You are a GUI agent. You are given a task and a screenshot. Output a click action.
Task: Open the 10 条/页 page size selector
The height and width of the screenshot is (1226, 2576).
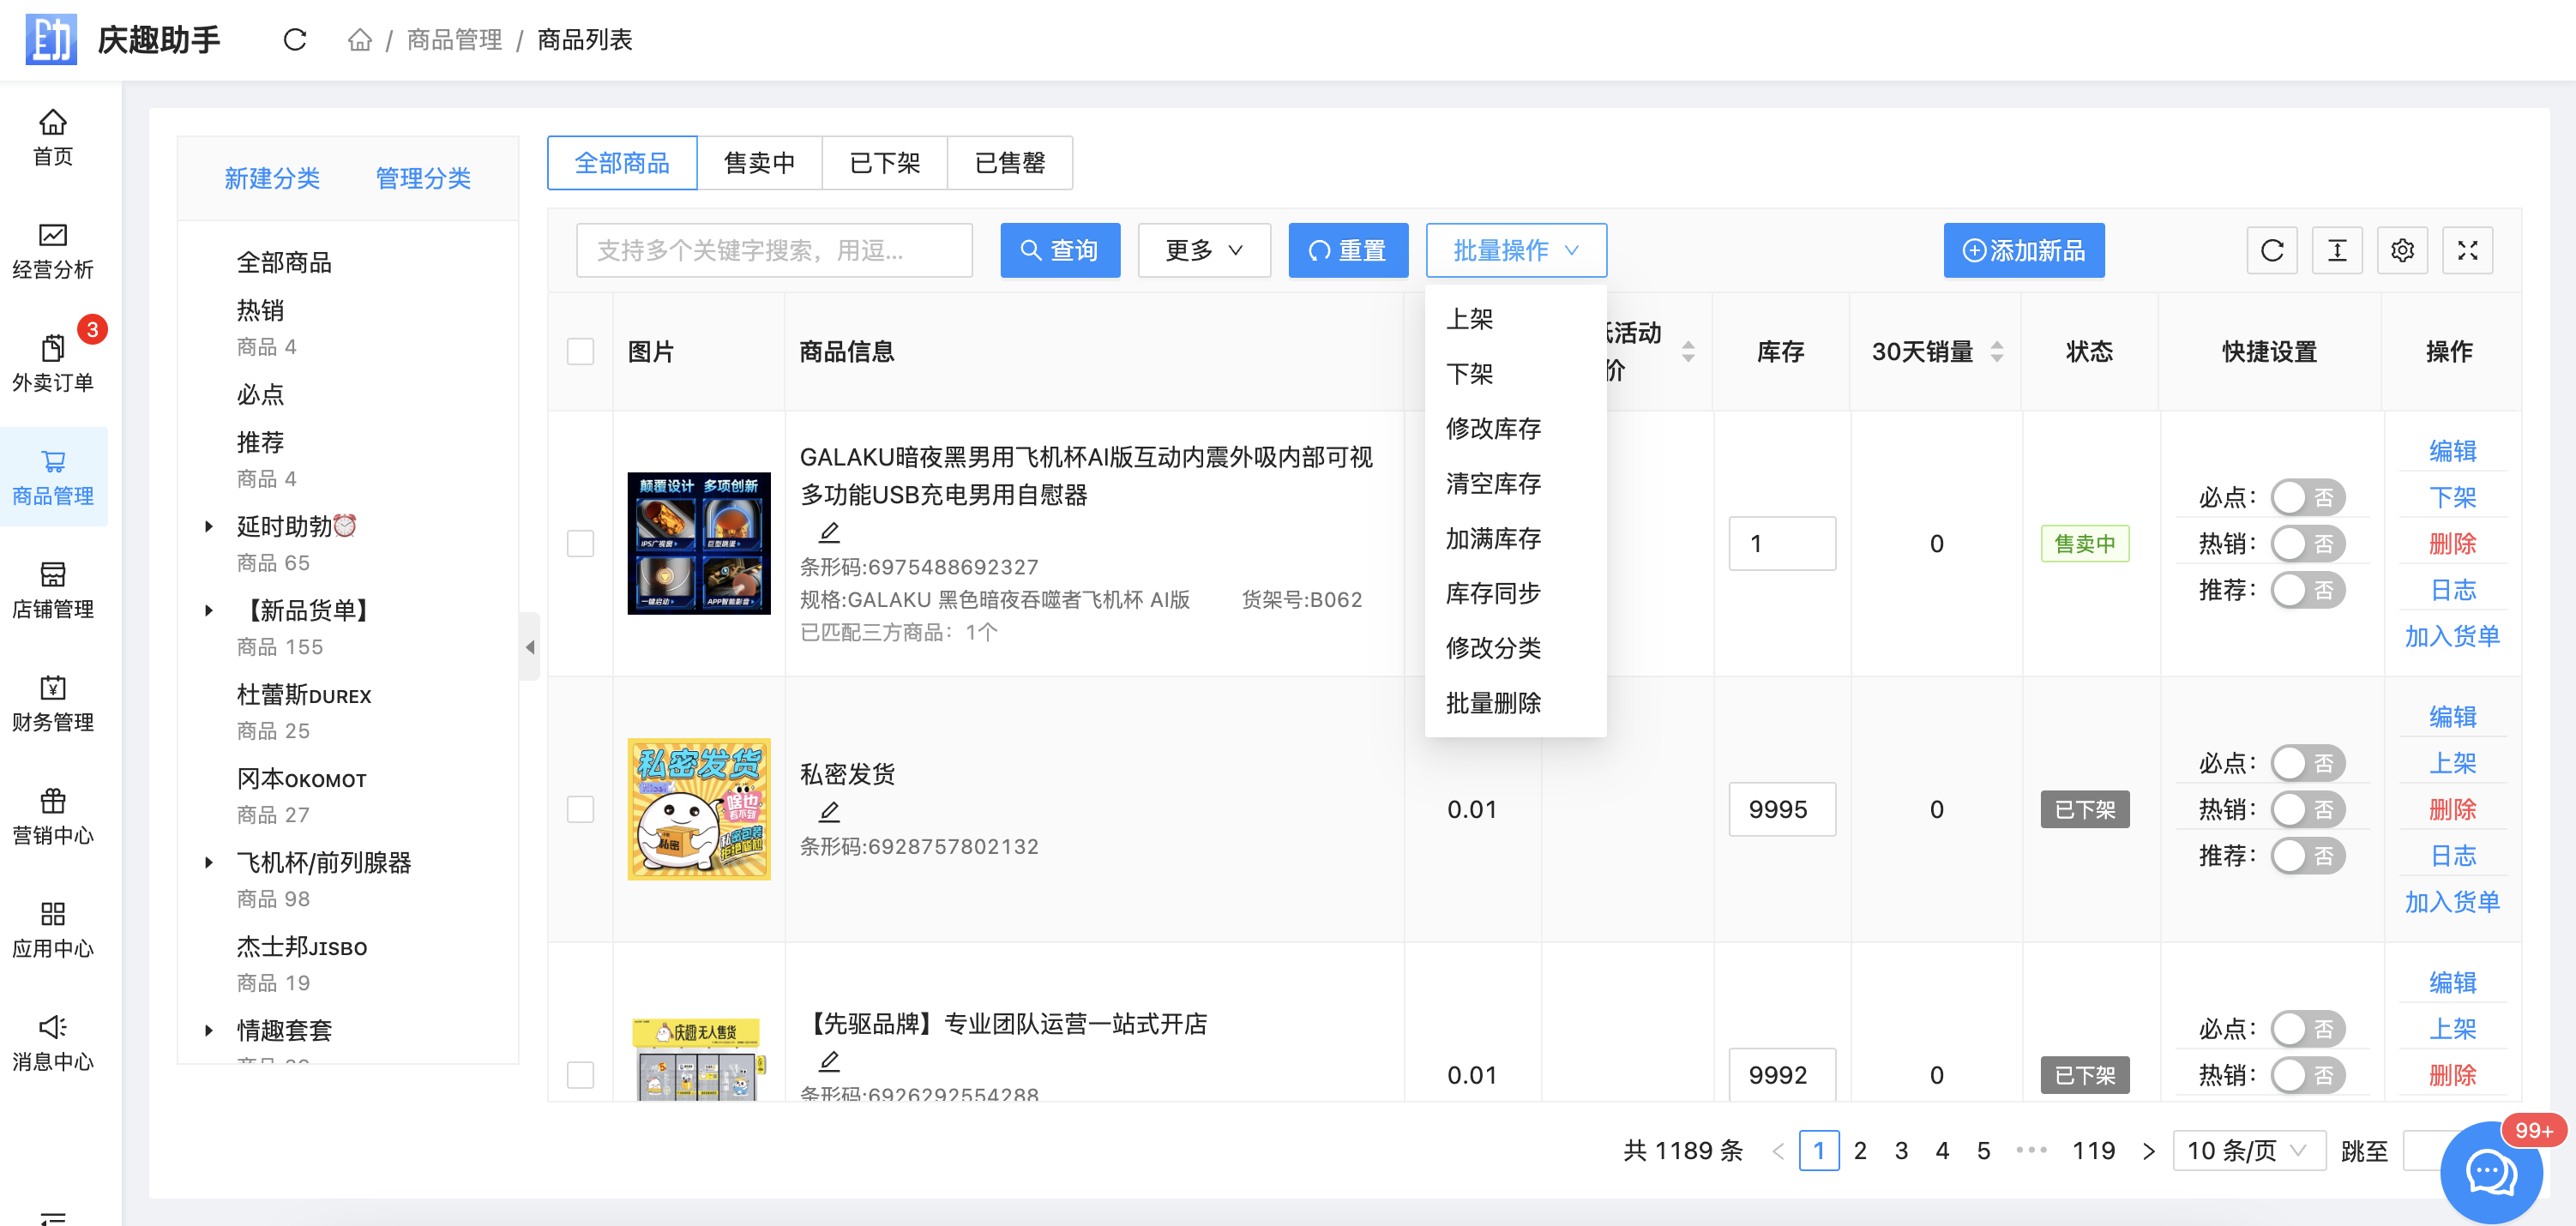[x=2248, y=1150]
